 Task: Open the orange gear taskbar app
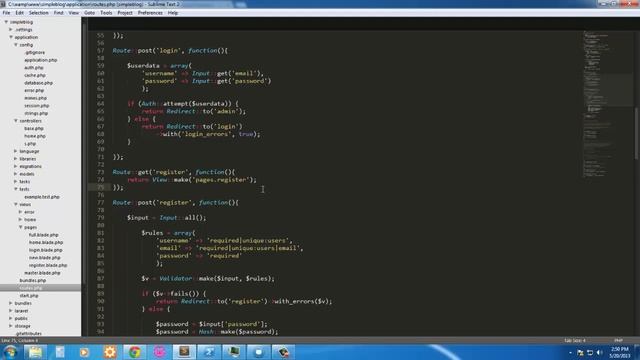110,352
